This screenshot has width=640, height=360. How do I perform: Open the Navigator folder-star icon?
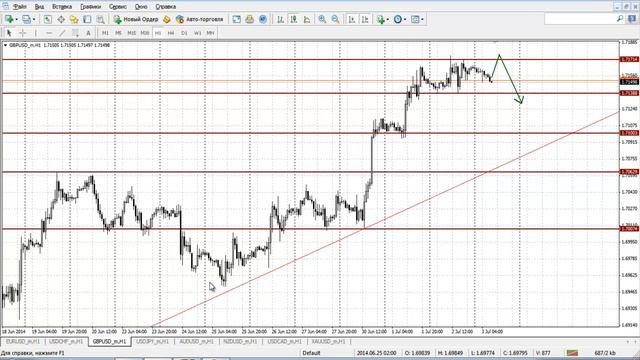(x=74, y=19)
